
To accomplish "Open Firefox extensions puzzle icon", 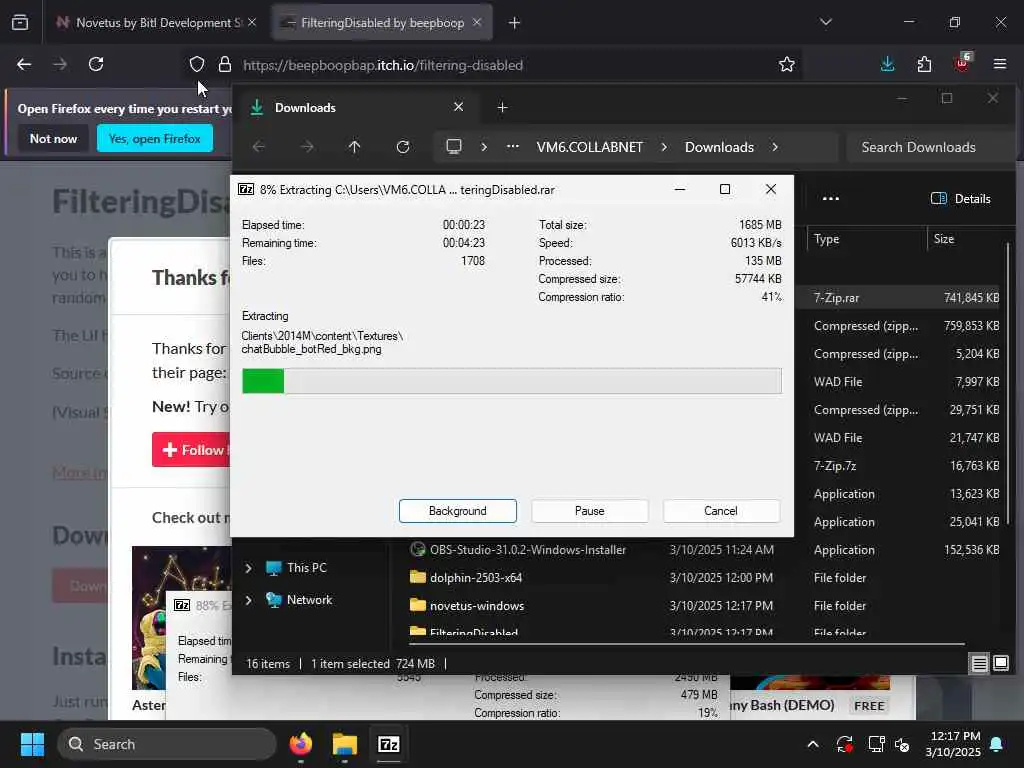I will pos(924,64).
